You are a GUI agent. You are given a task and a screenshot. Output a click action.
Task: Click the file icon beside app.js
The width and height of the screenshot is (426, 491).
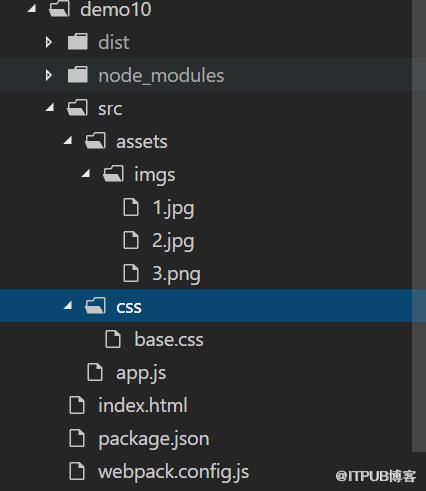pyautogui.click(x=95, y=372)
